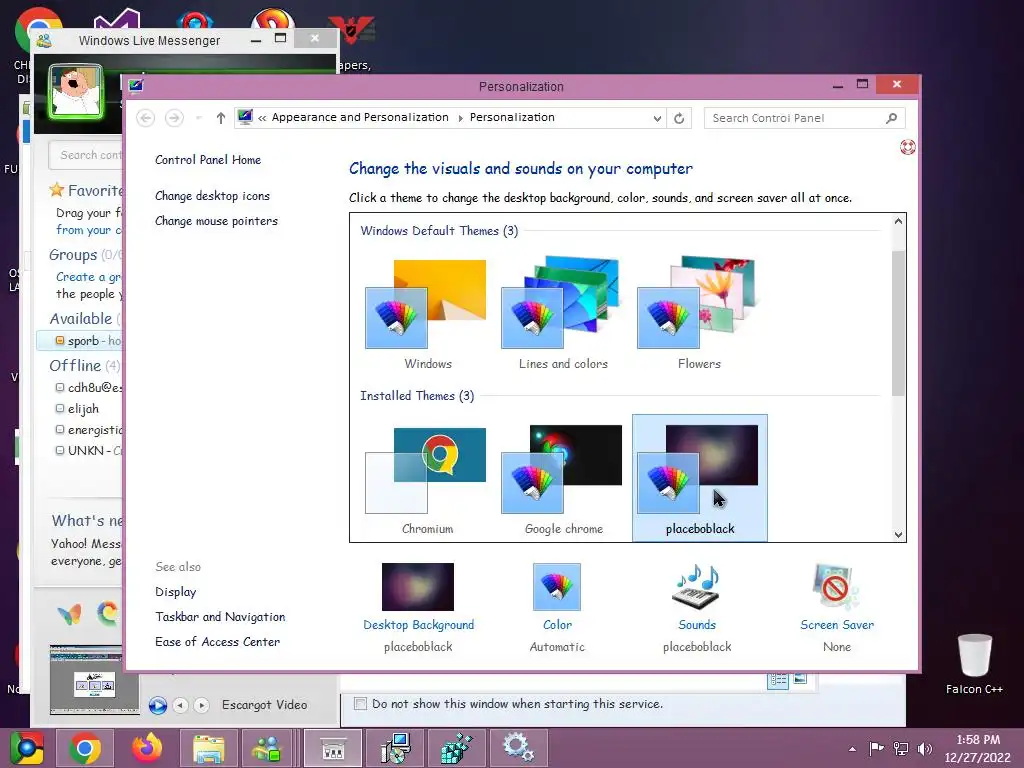Go to next video in Messenger
1024x768 pixels.
[x=201, y=705]
